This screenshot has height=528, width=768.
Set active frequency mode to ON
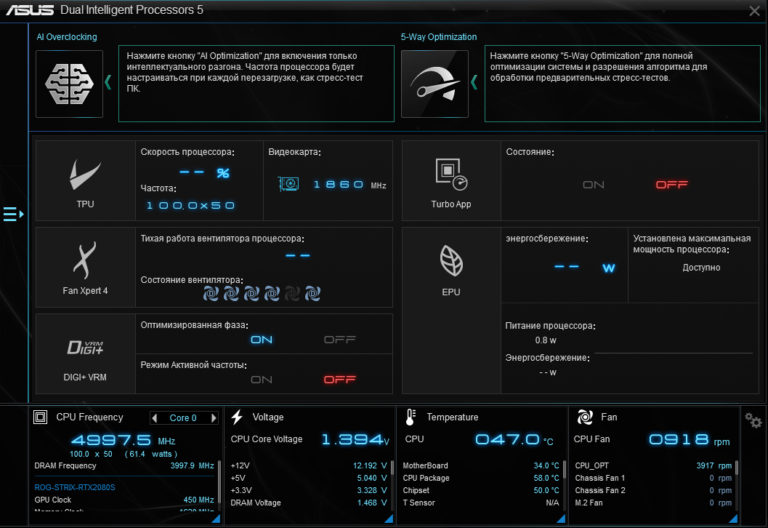pos(262,380)
